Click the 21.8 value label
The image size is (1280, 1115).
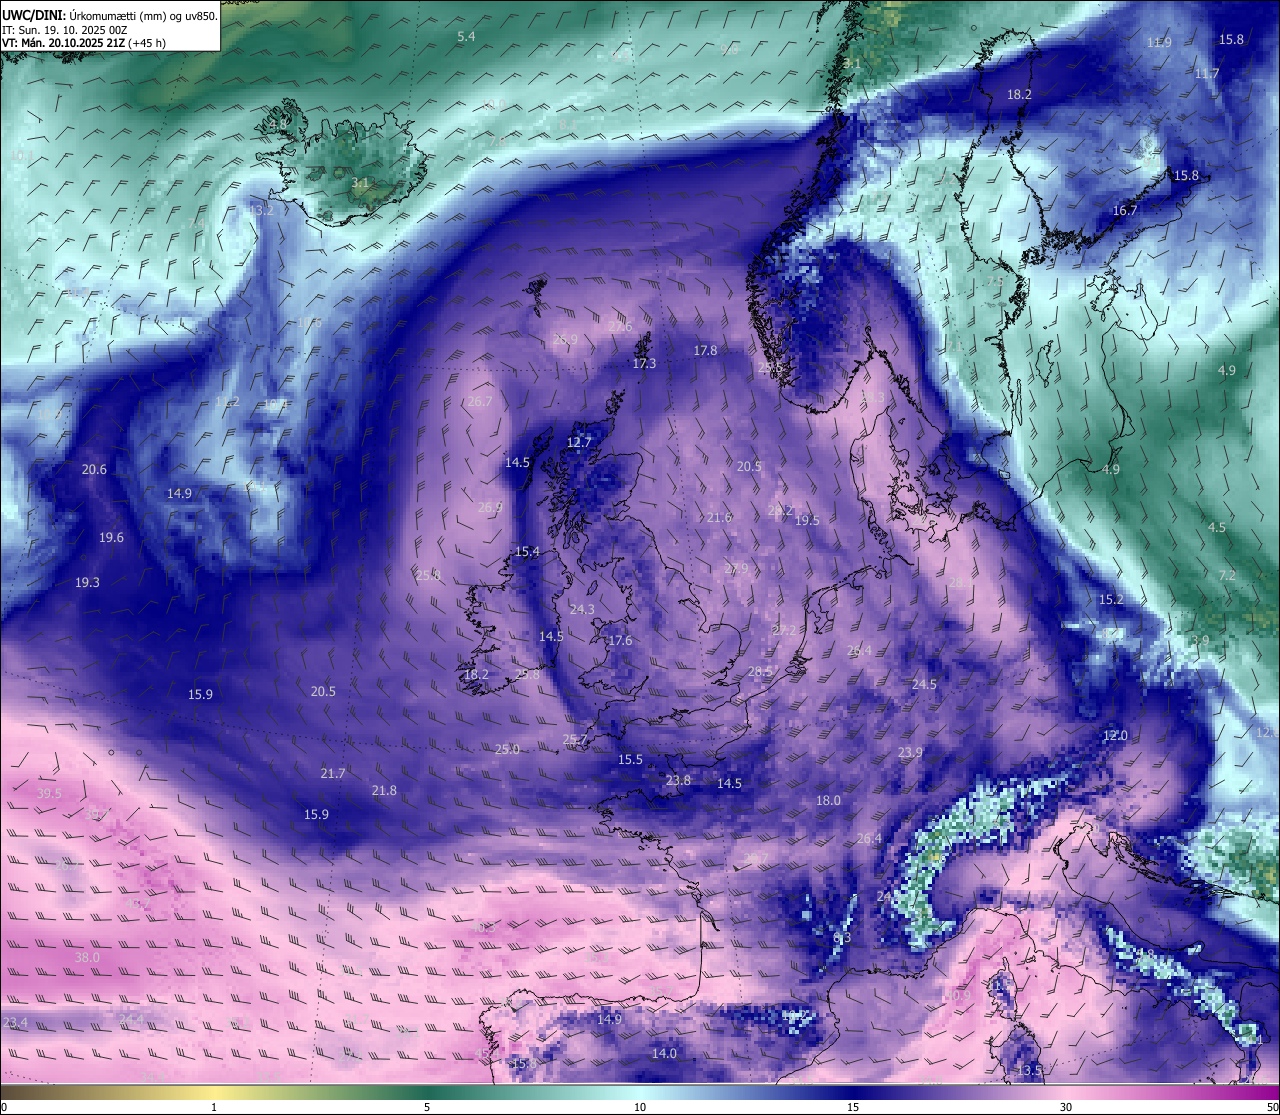[384, 791]
